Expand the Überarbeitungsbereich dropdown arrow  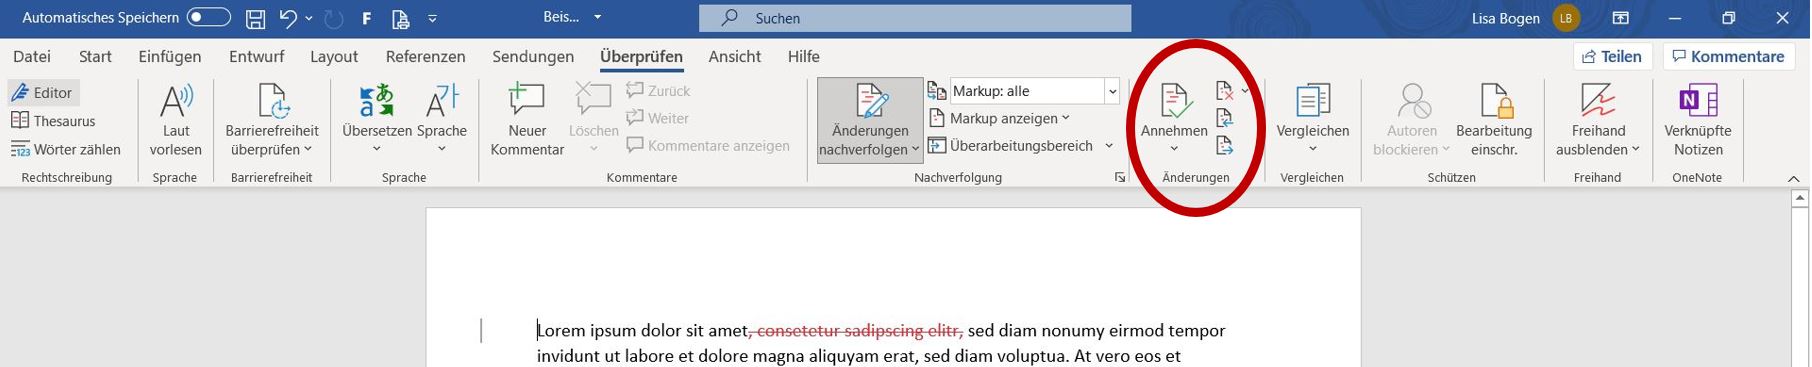[x=1109, y=146]
